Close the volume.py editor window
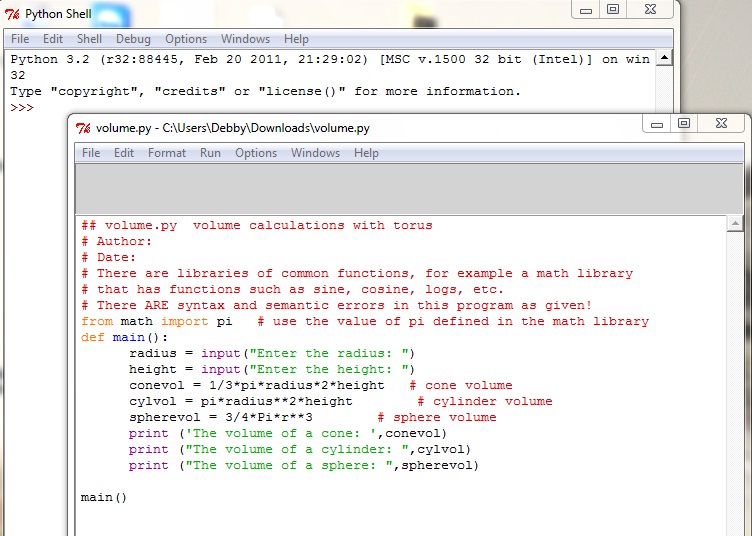The height and width of the screenshot is (536, 752). 721,124
